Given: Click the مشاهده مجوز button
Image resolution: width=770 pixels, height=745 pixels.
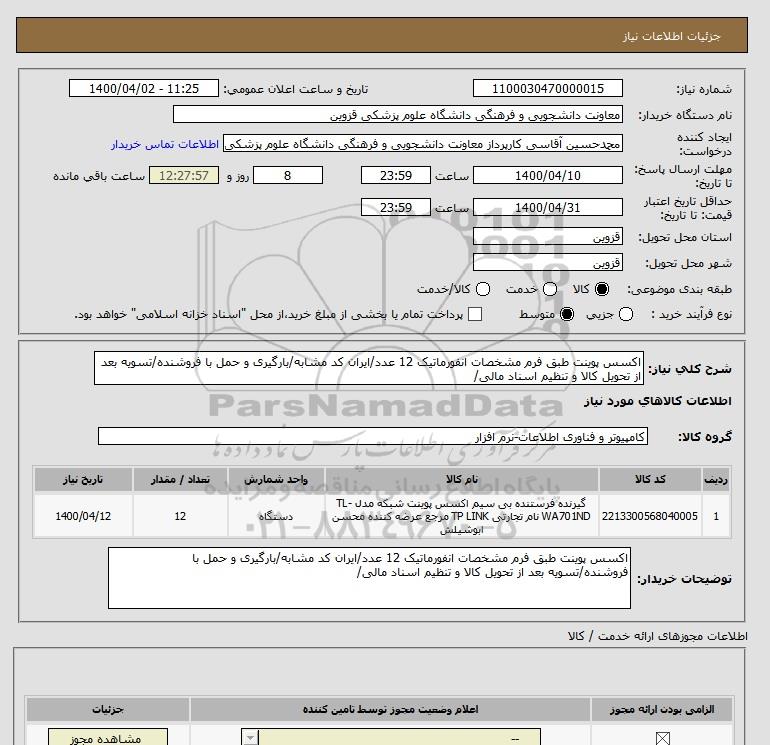Looking at the screenshot, I should pyautogui.click(x=108, y=737).
